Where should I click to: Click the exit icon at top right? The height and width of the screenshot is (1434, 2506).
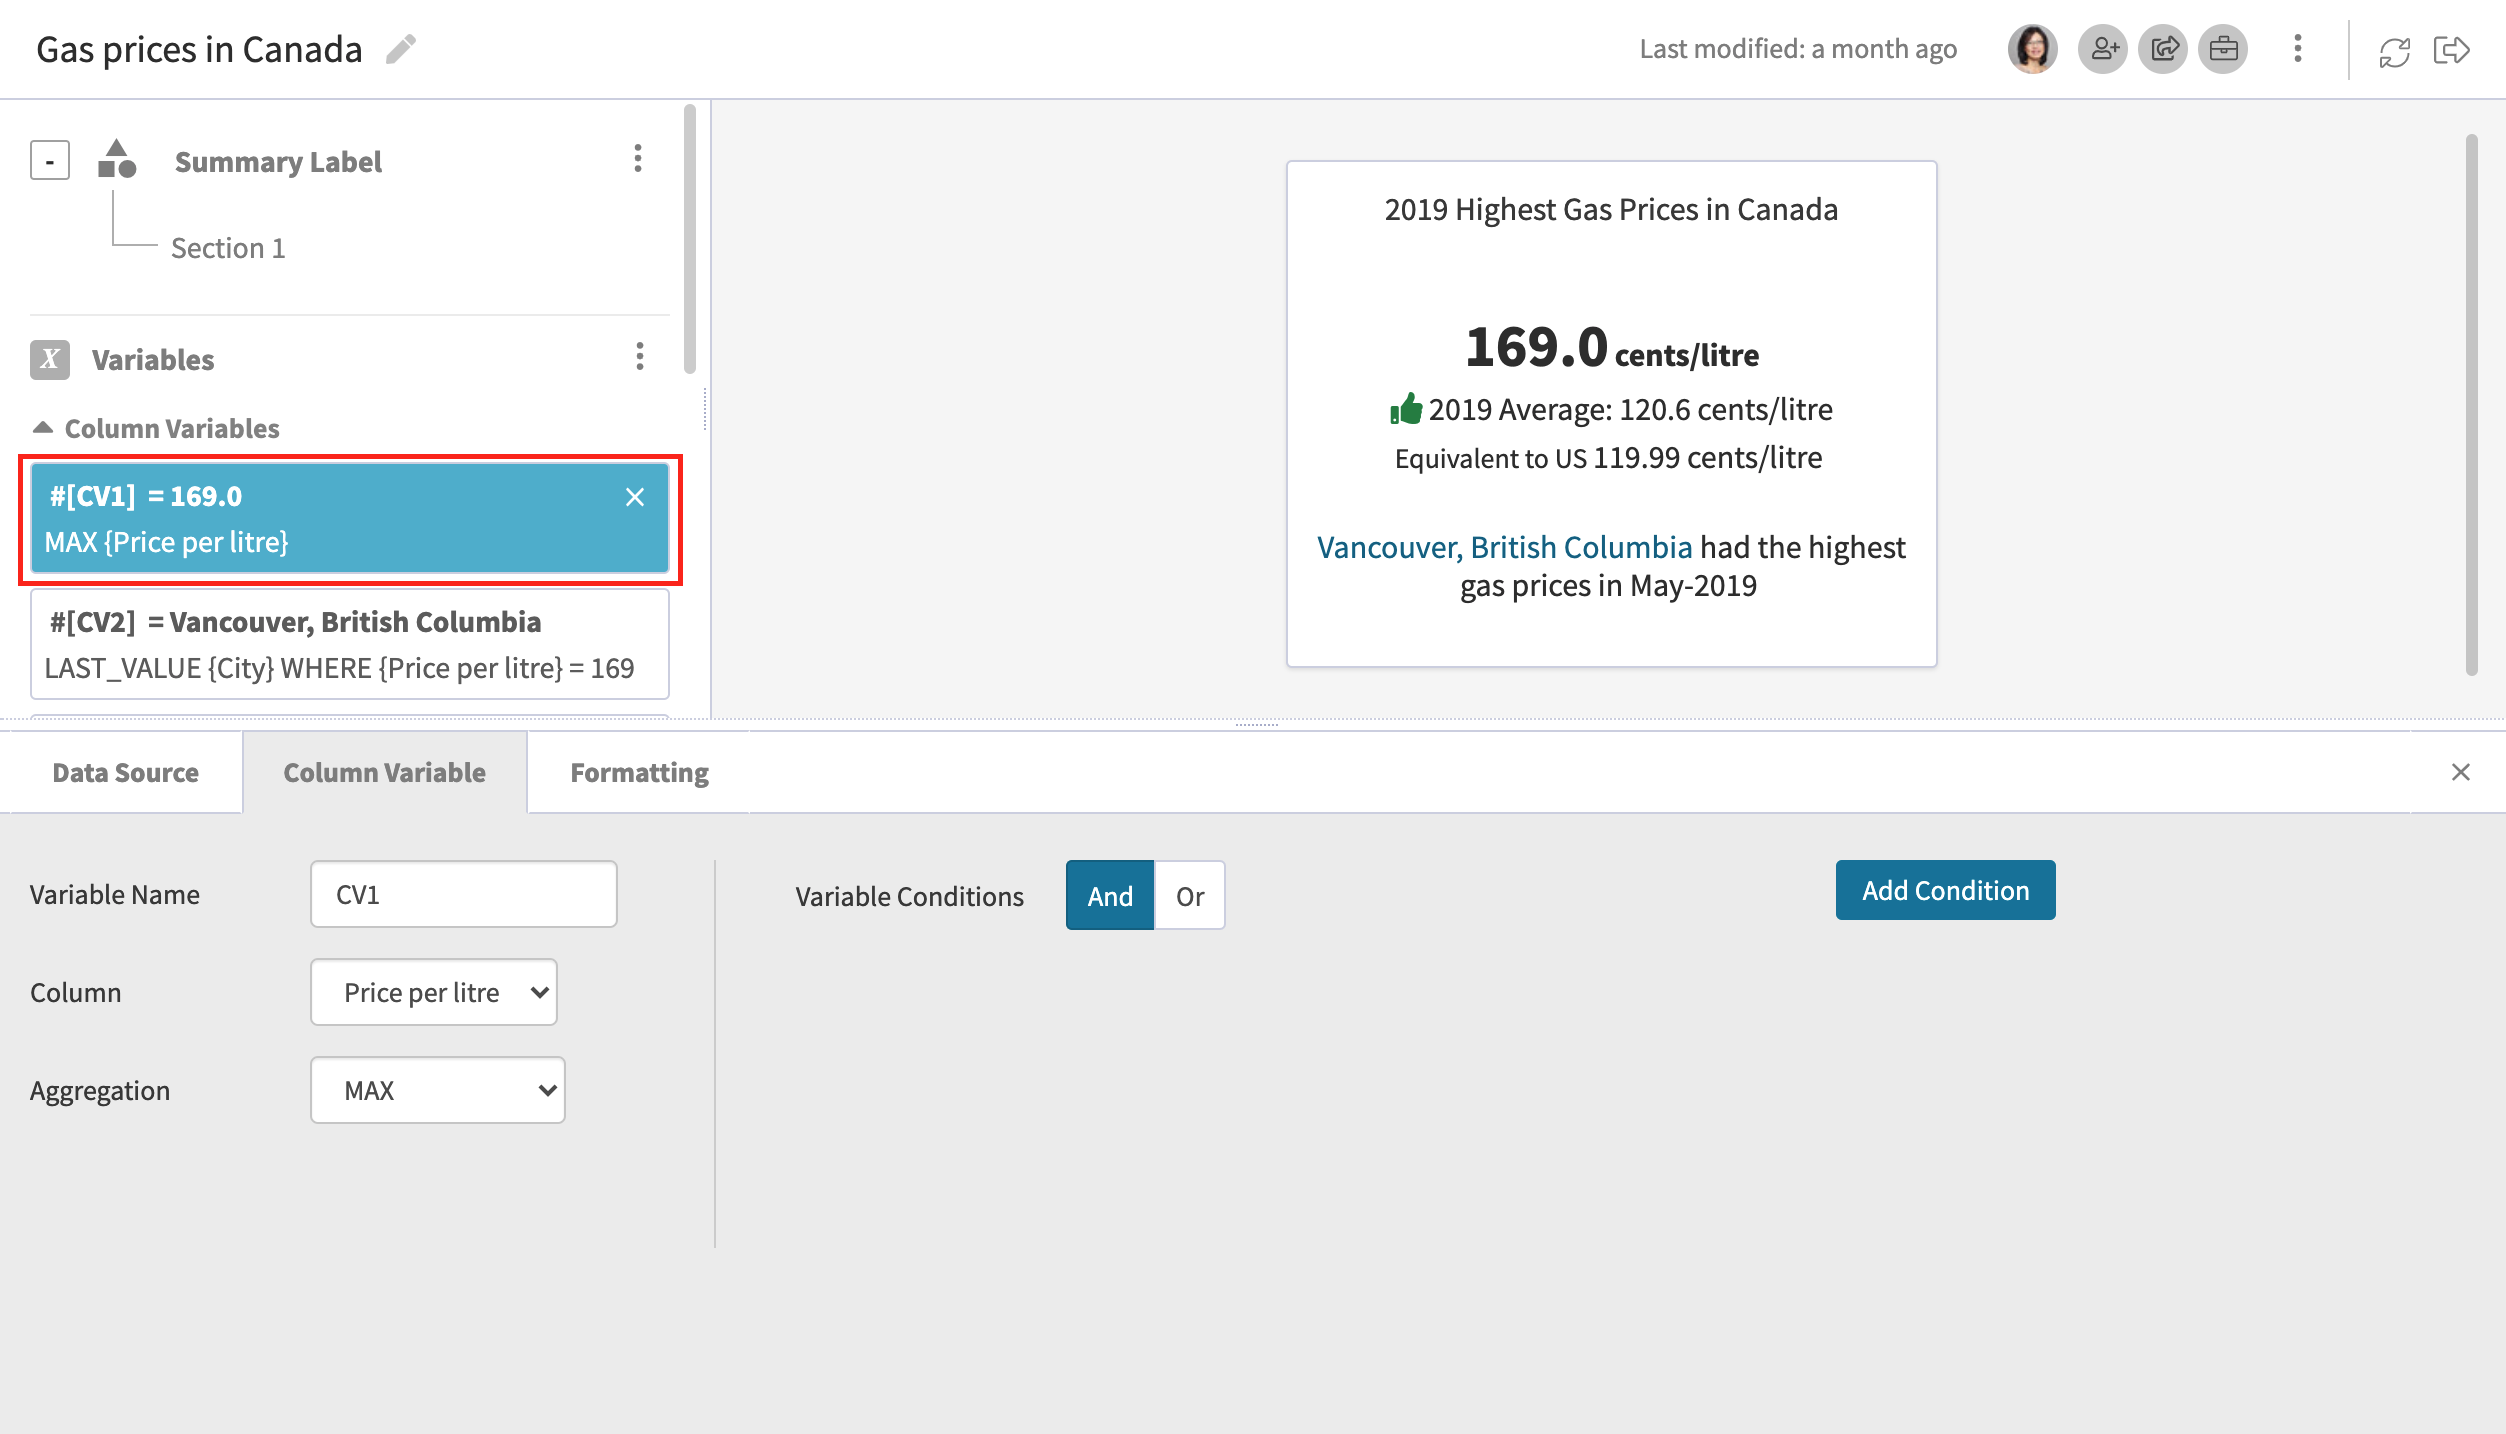coord(2452,50)
